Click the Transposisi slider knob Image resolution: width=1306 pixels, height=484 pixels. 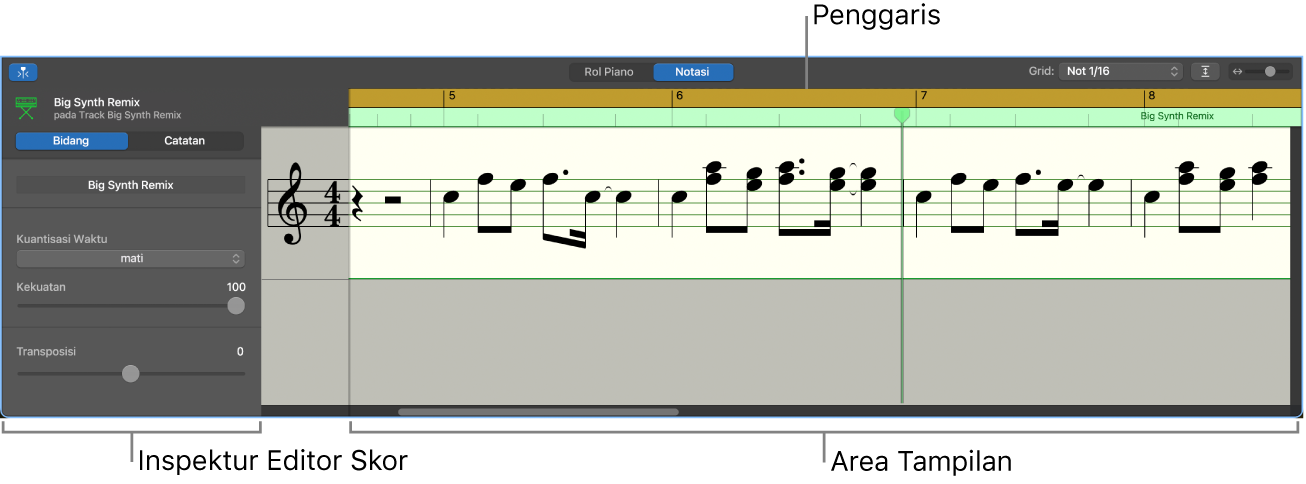[131, 373]
